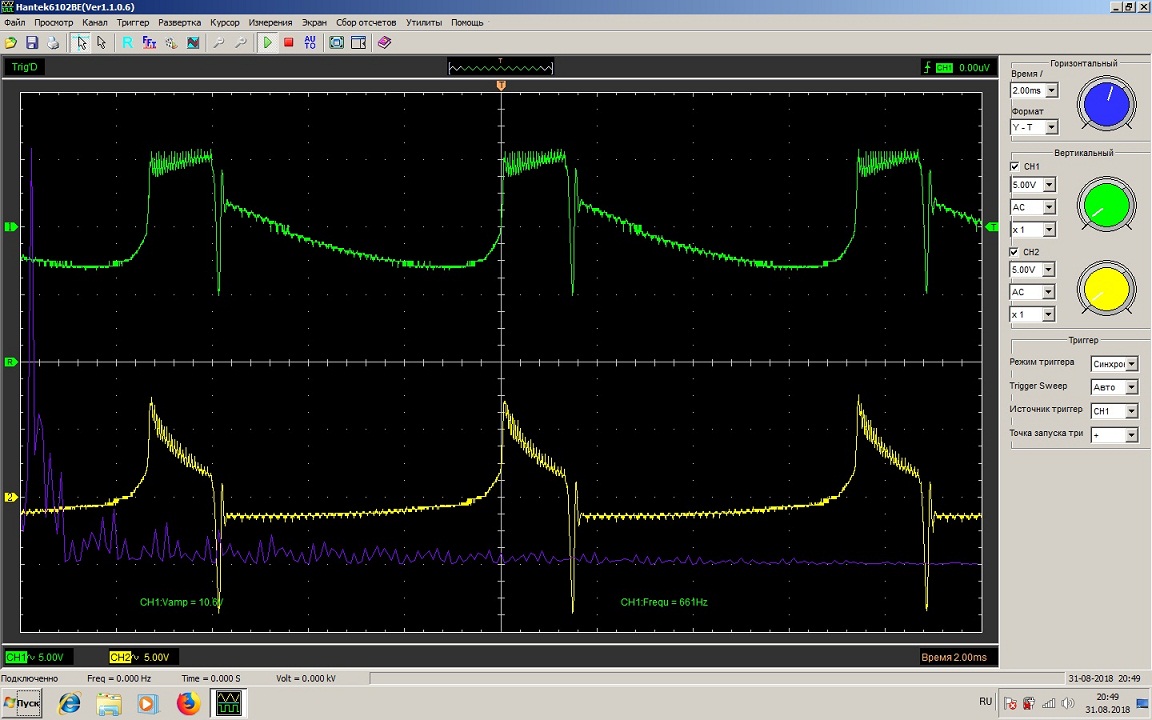Open the FFT math function icon
Image resolution: width=1152 pixels, height=720 pixels.
pos(149,43)
